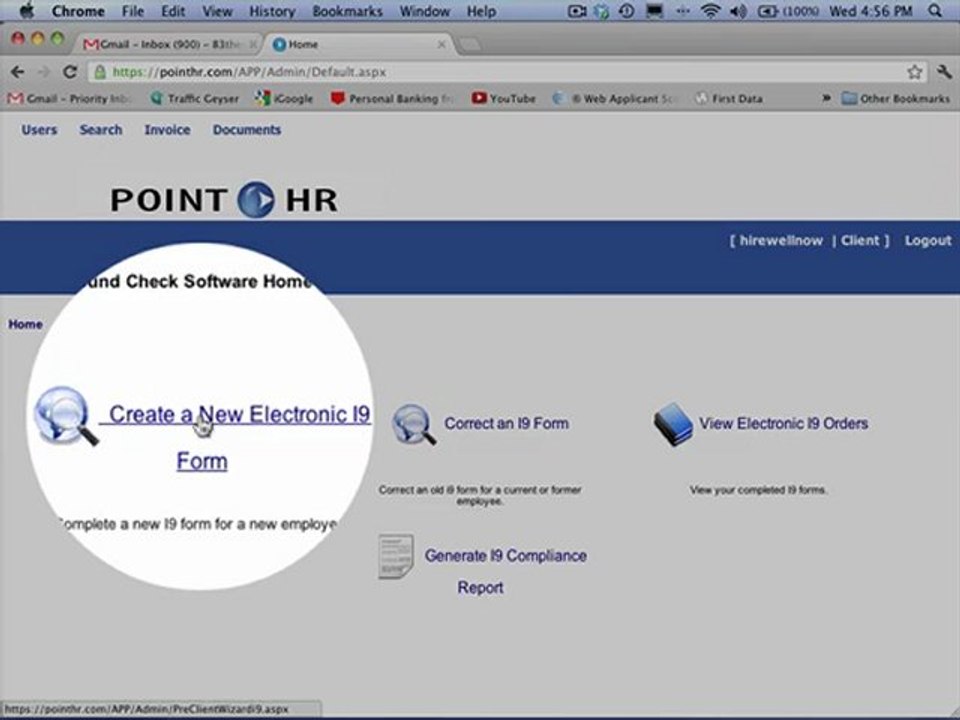The image size is (960, 720).
Task: Click the Wi-Fi status icon
Action: [710, 11]
